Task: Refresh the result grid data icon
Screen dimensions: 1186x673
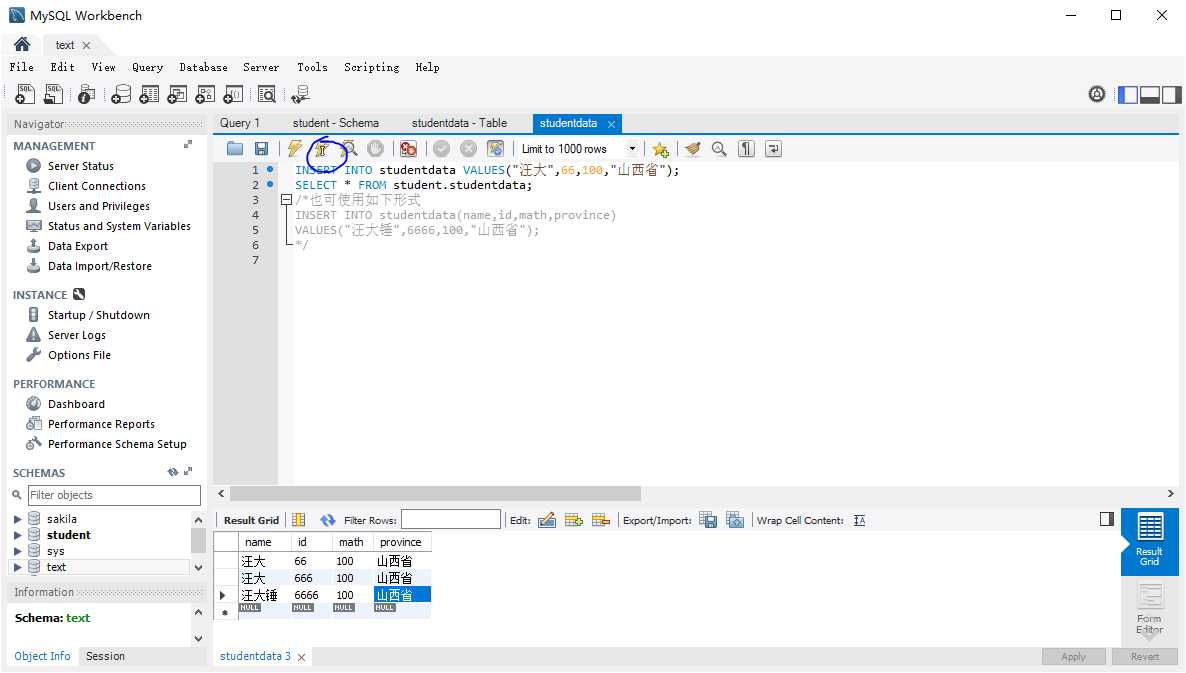Action: 328,520
